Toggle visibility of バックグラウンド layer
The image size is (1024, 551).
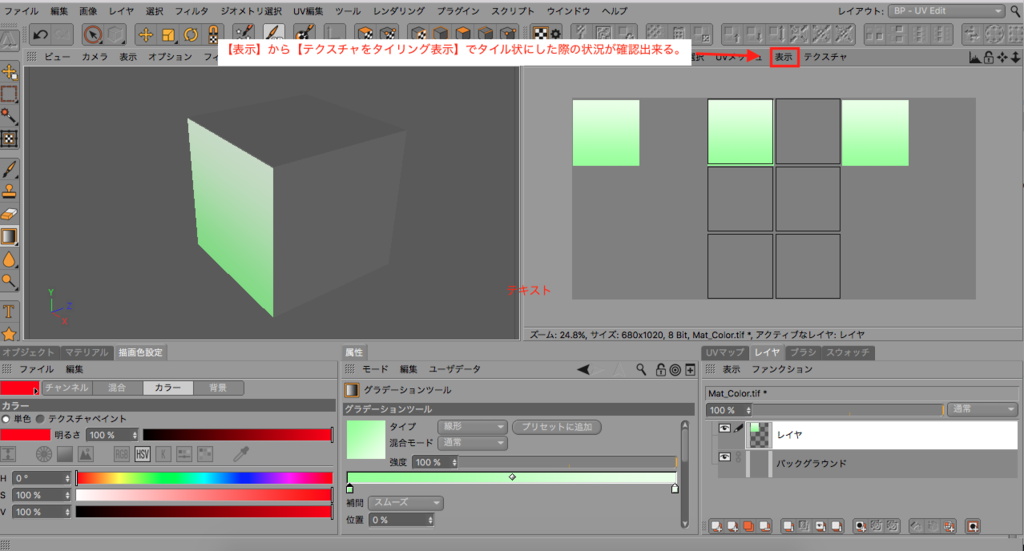[x=724, y=457]
